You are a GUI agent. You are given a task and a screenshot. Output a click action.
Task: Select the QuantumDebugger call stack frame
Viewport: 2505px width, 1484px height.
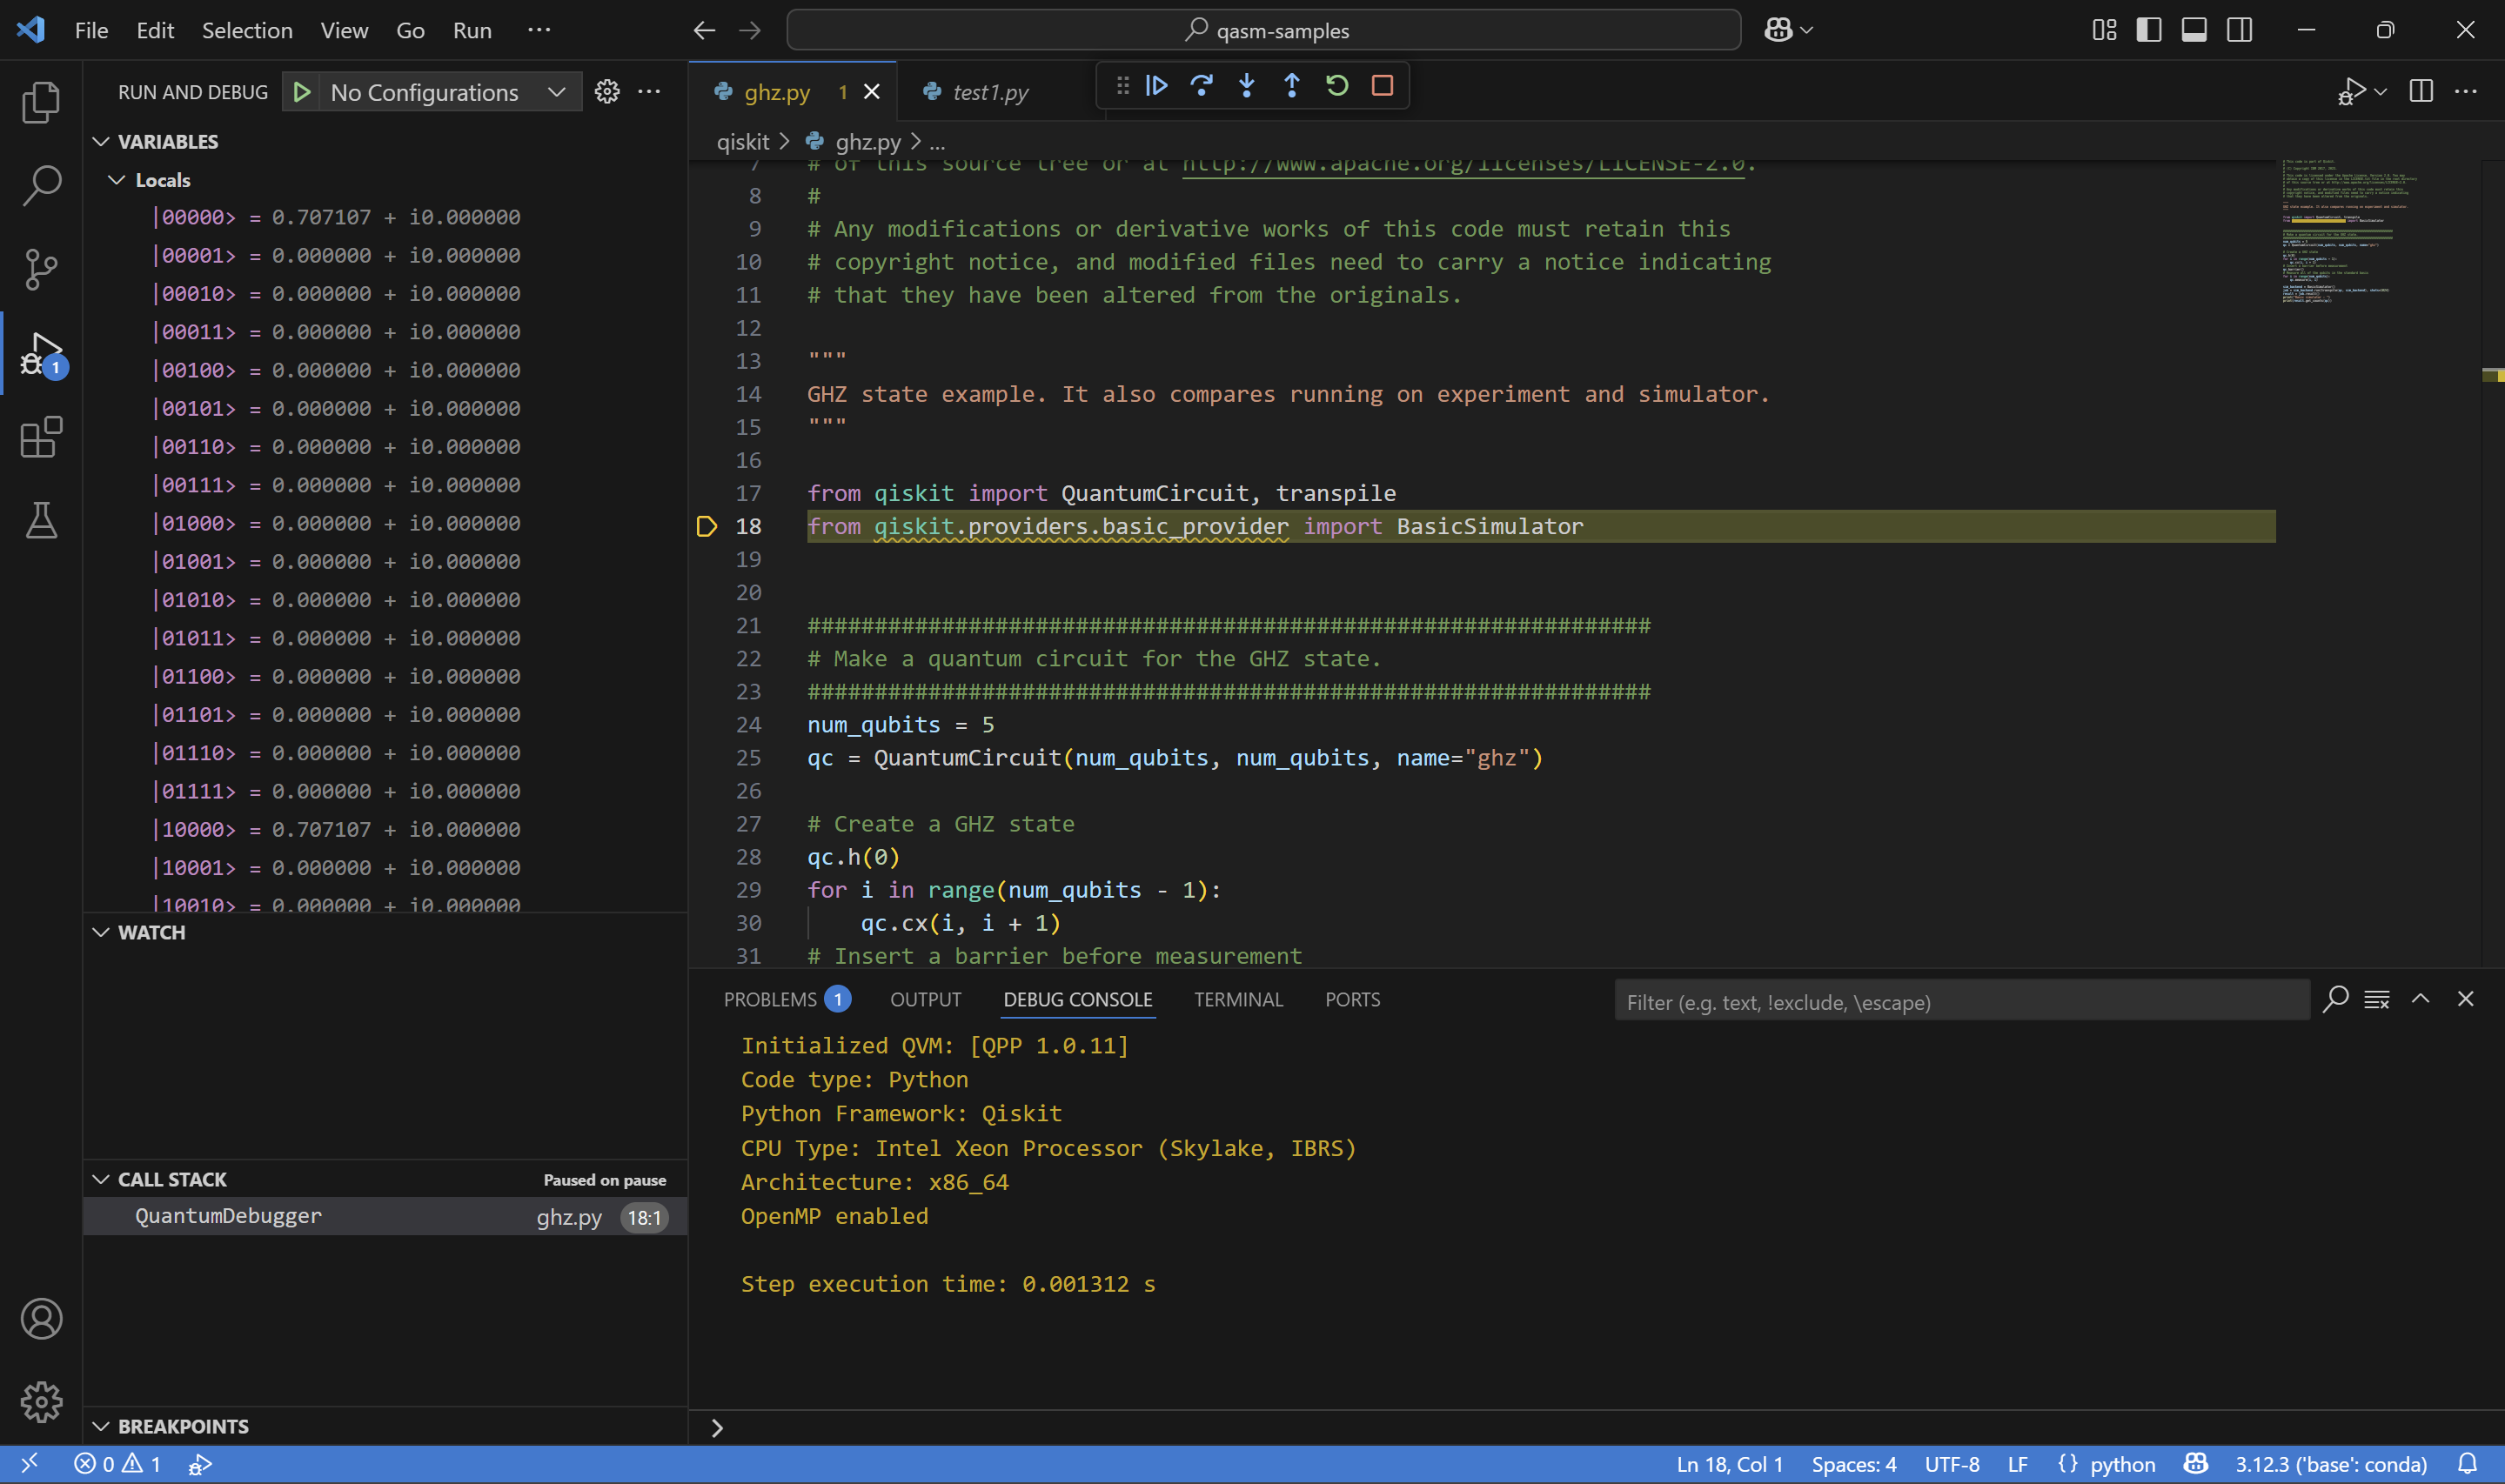pos(229,1216)
